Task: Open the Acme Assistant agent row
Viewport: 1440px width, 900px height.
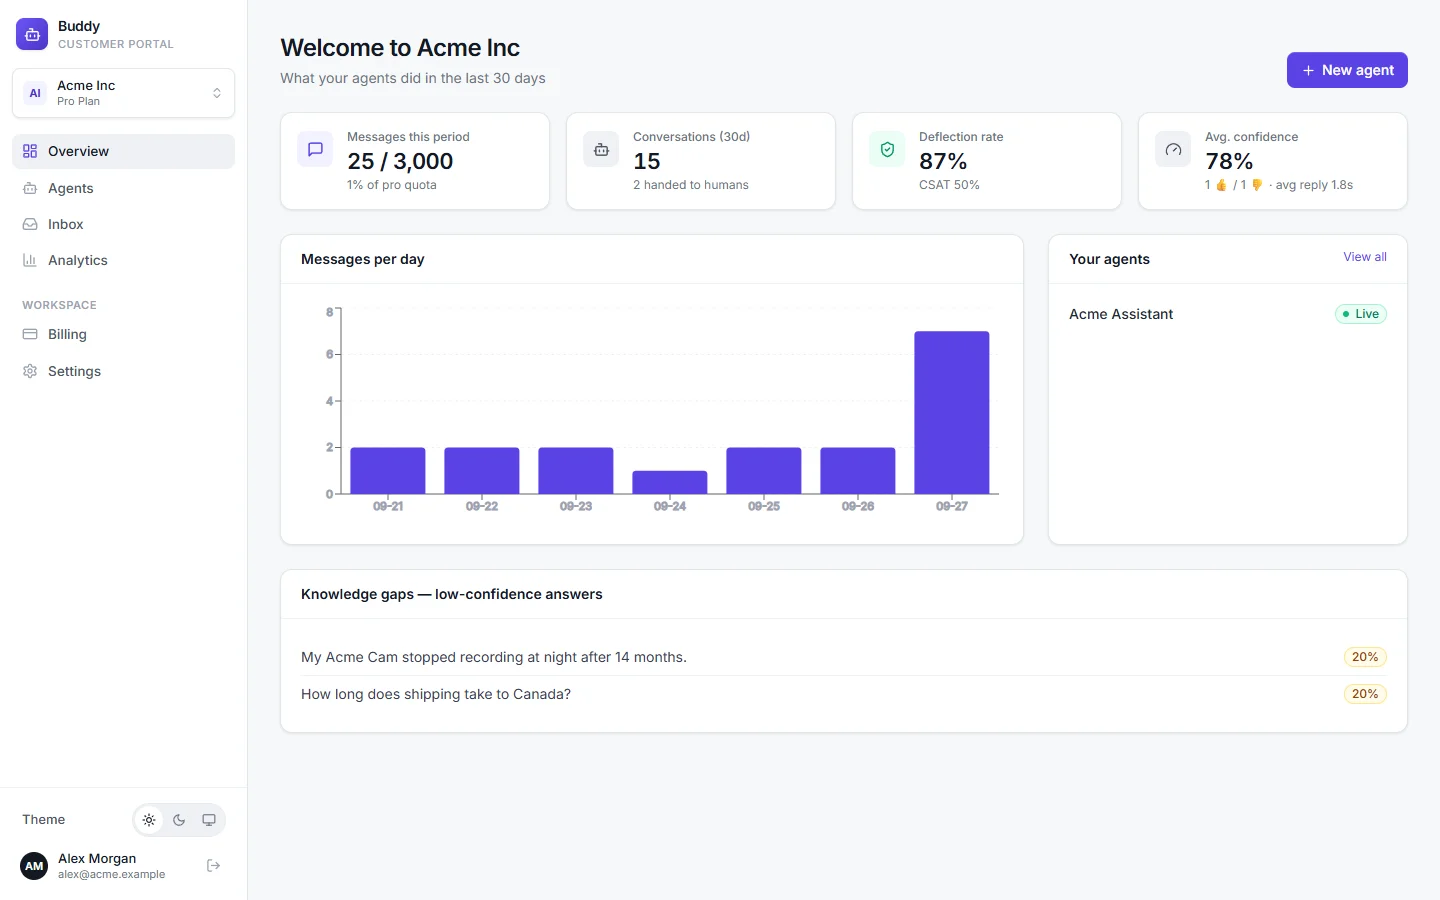Action: coord(1228,314)
